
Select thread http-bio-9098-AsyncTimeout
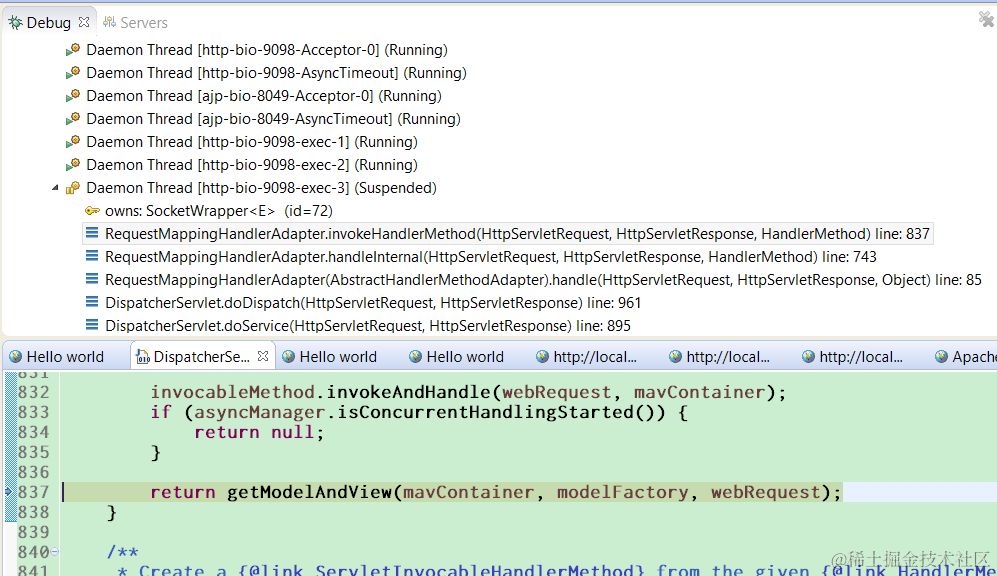[x=276, y=73]
